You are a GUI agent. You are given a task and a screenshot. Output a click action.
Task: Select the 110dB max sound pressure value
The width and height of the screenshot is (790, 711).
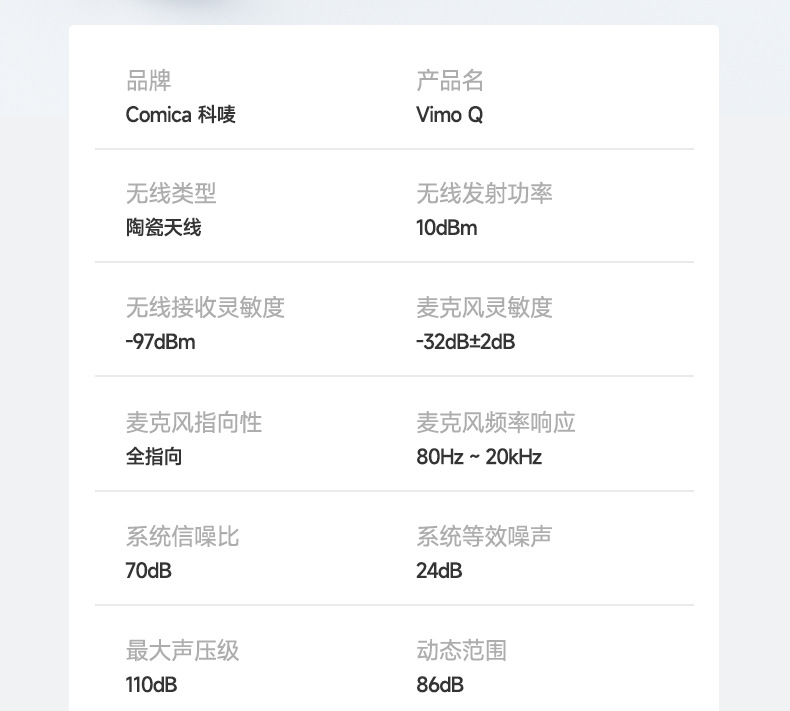click(152, 685)
